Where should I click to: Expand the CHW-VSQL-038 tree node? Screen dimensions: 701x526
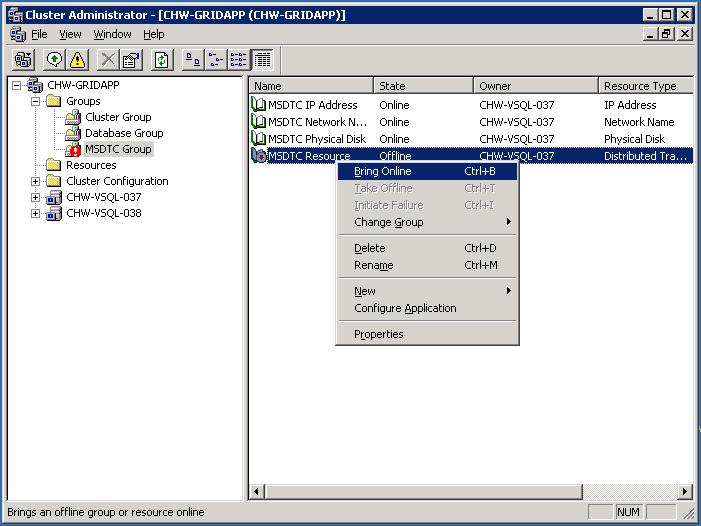pos(35,213)
